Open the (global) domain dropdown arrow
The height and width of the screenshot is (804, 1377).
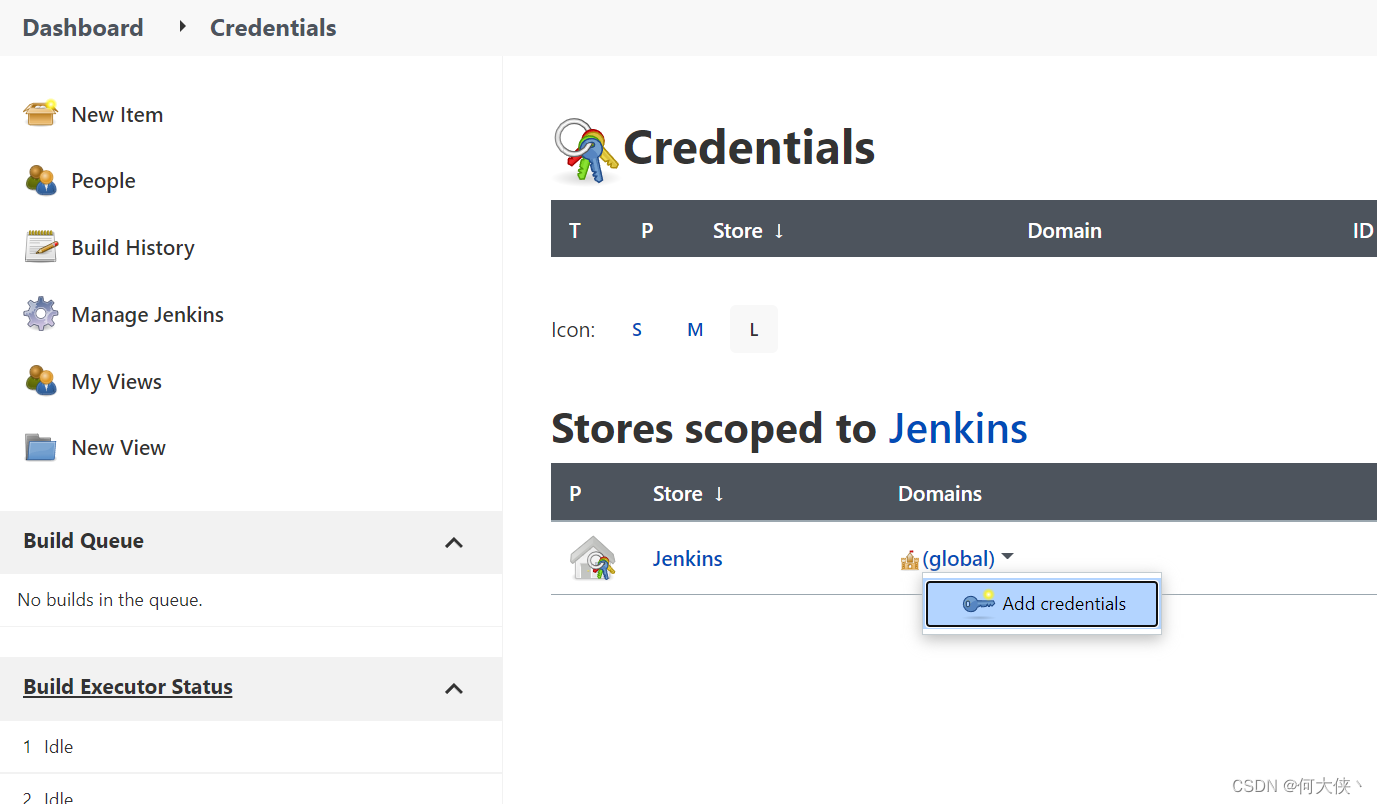coord(1007,557)
